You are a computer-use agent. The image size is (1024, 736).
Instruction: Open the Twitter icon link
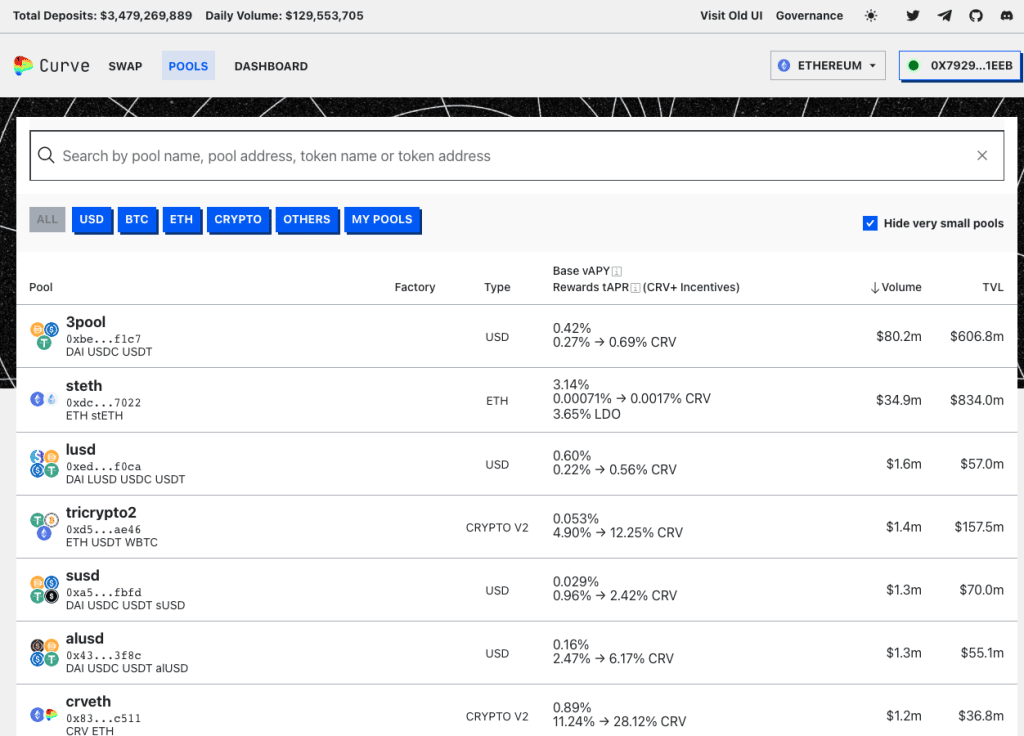[913, 16]
